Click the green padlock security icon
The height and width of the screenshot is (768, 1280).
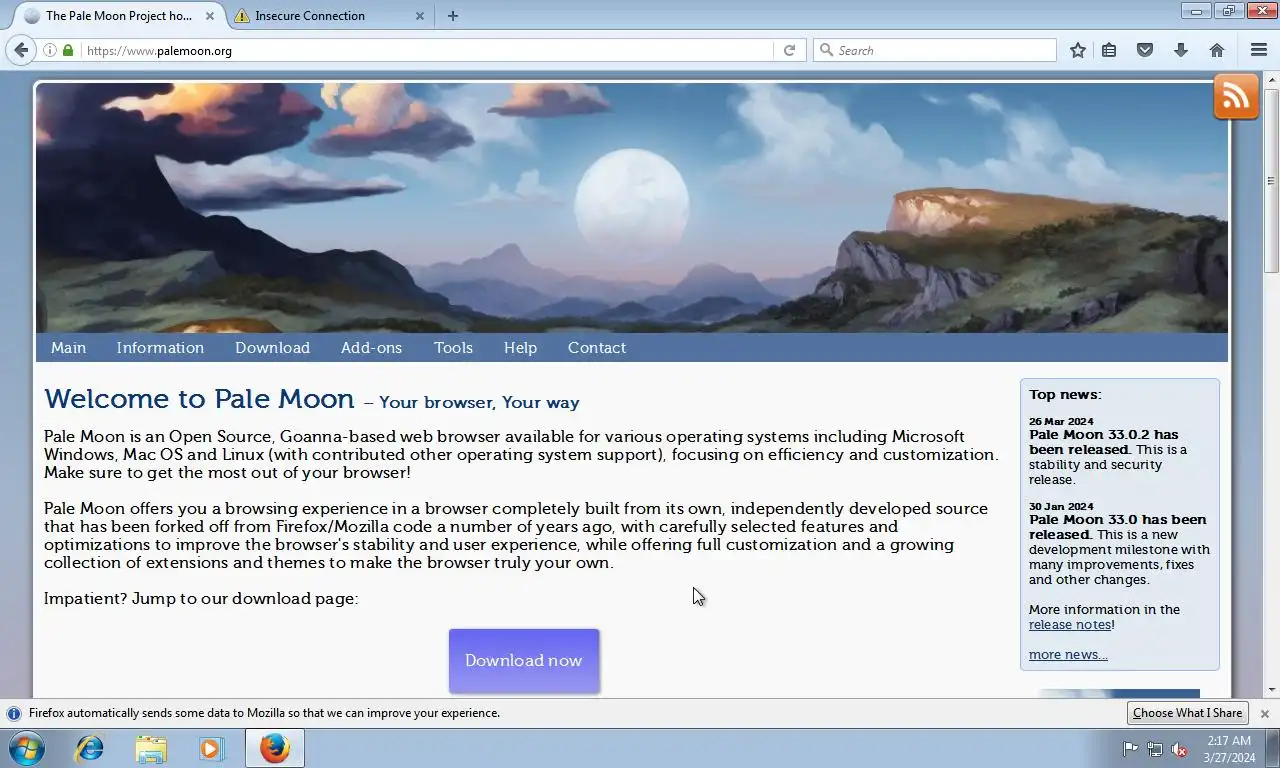point(68,50)
